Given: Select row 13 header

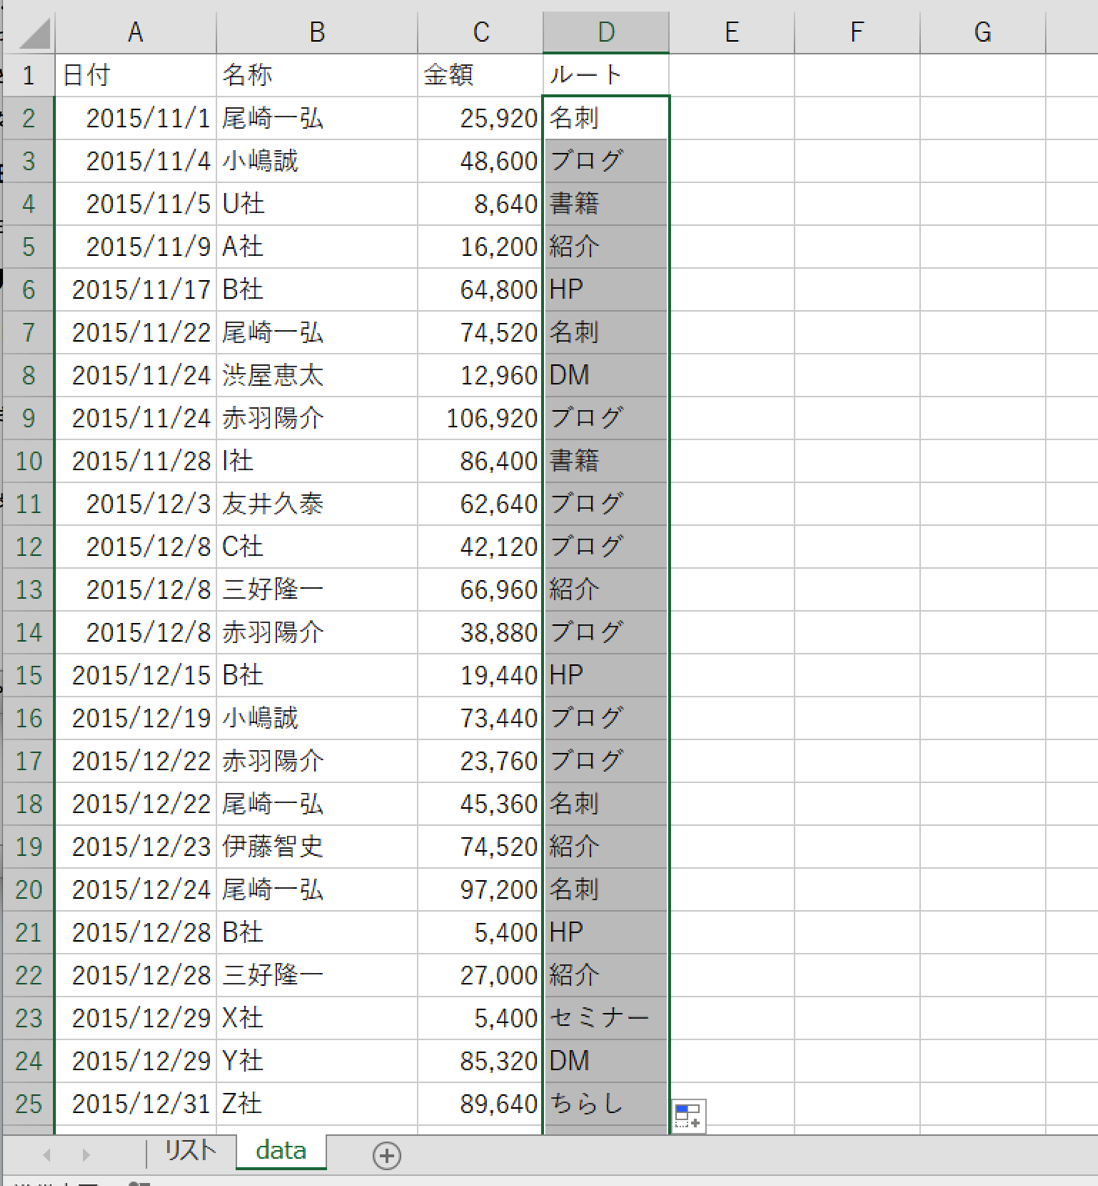Looking at the screenshot, I should click(29, 590).
